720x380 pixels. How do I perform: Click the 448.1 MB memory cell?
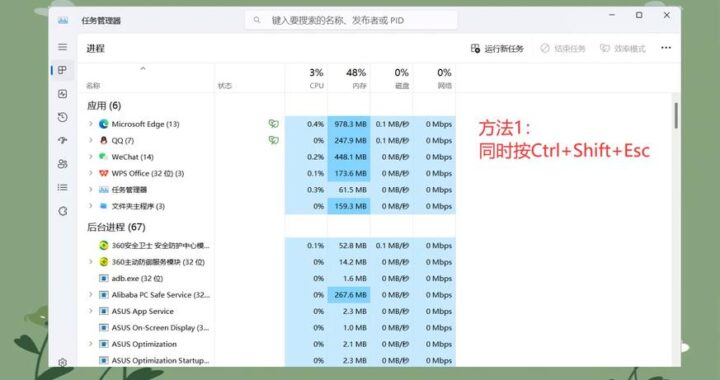pos(349,157)
